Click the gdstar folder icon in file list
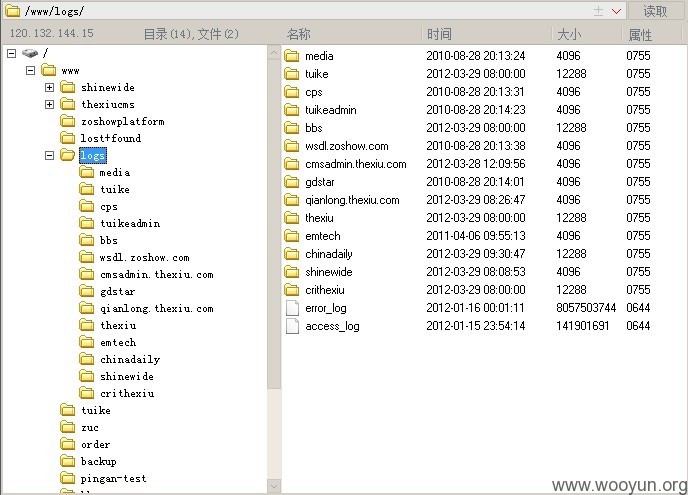 tap(291, 182)
